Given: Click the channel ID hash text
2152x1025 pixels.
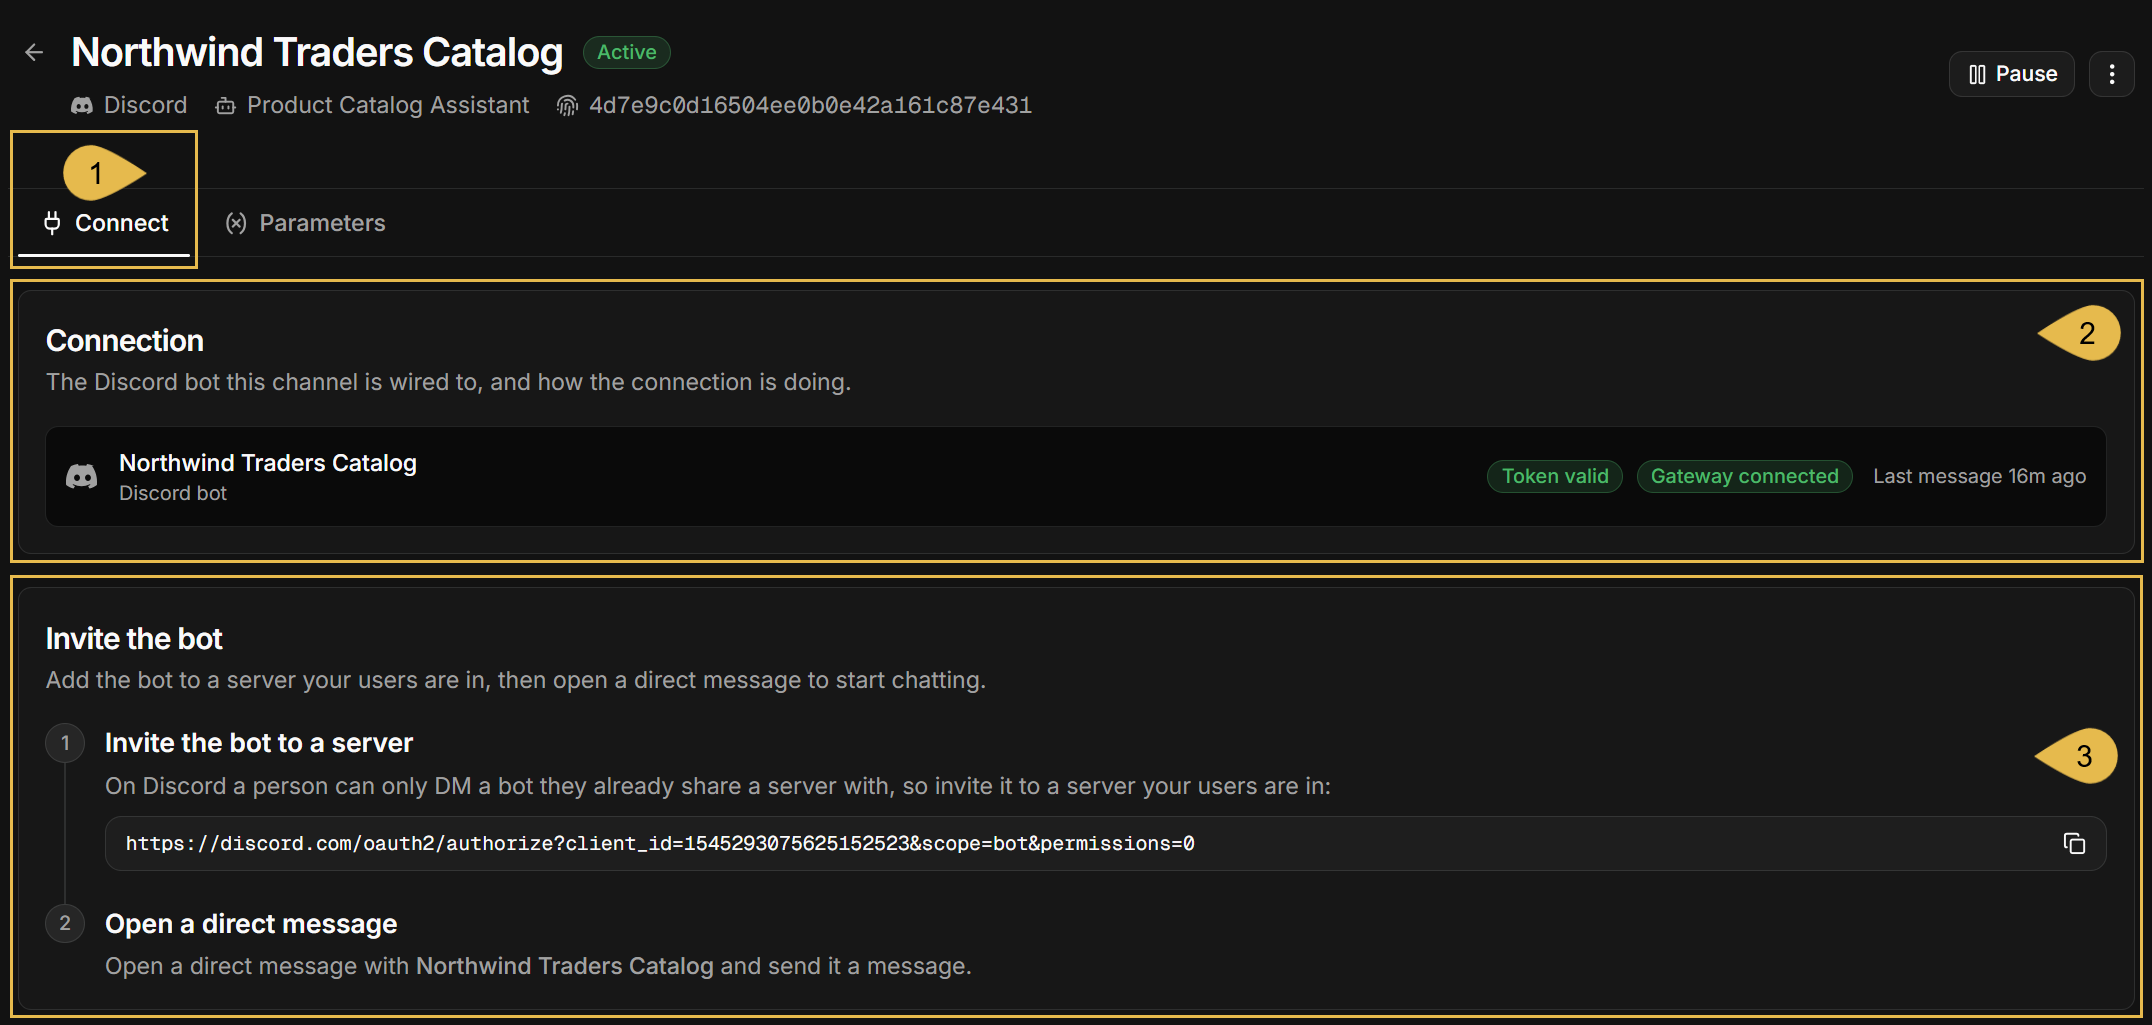Looking at the screenshot, I should (x=810, y=105).
